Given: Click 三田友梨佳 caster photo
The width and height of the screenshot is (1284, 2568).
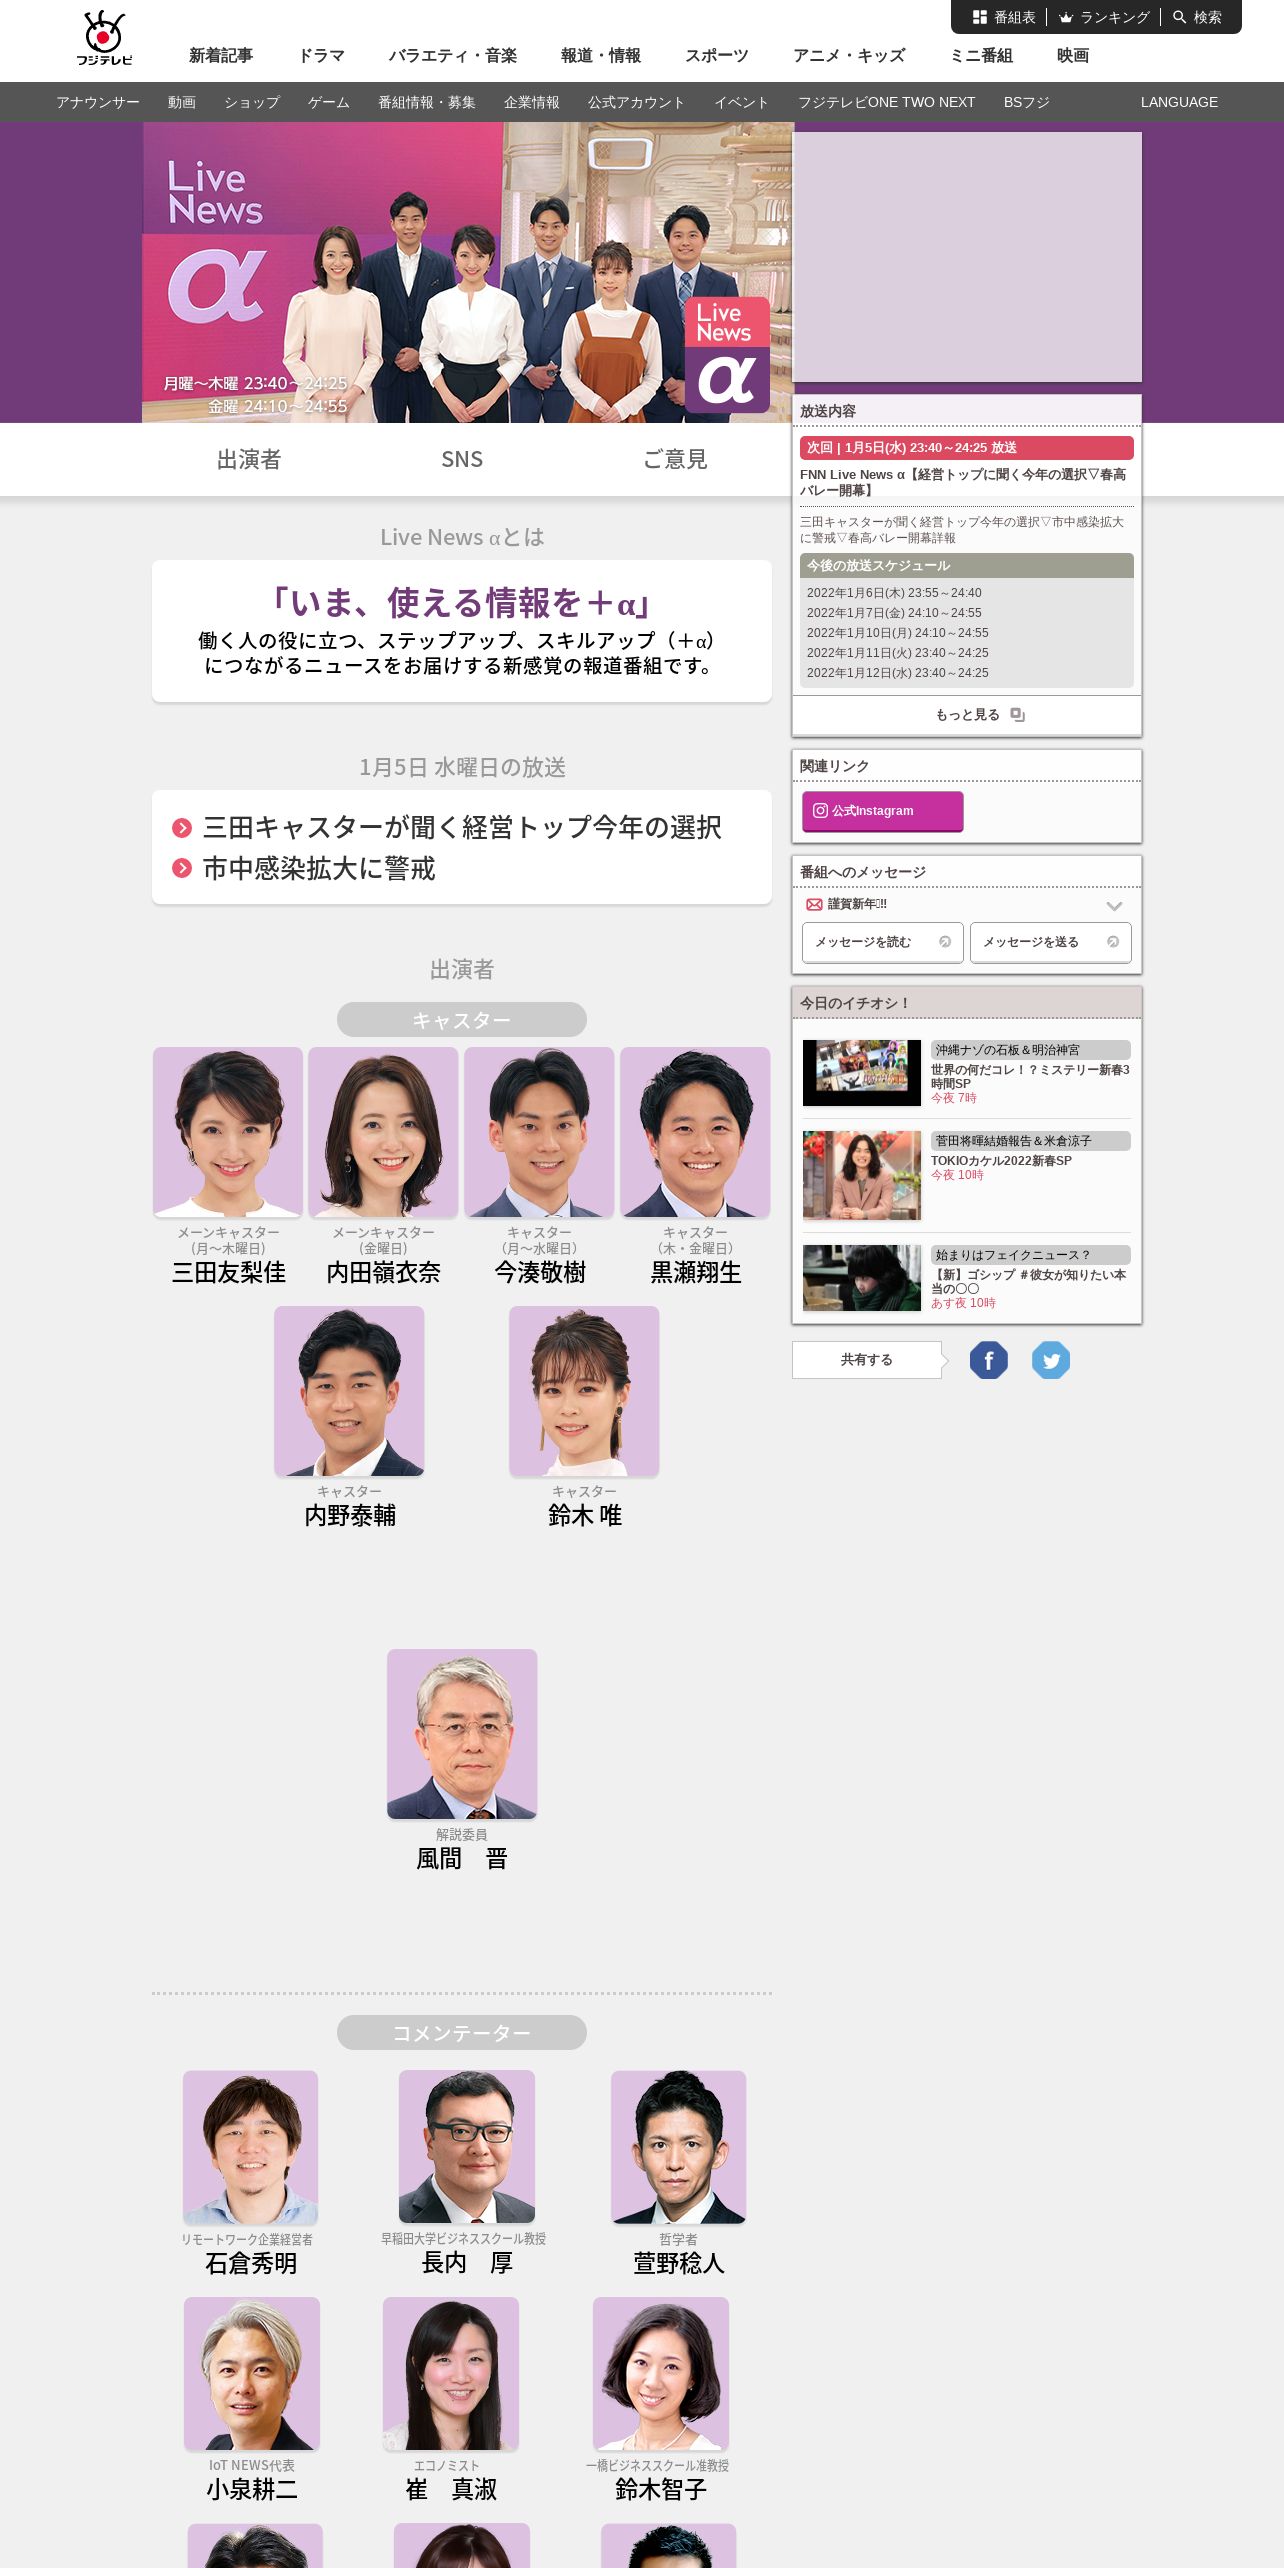Looking at the screenshot, I should click(x=228, y=1132).
